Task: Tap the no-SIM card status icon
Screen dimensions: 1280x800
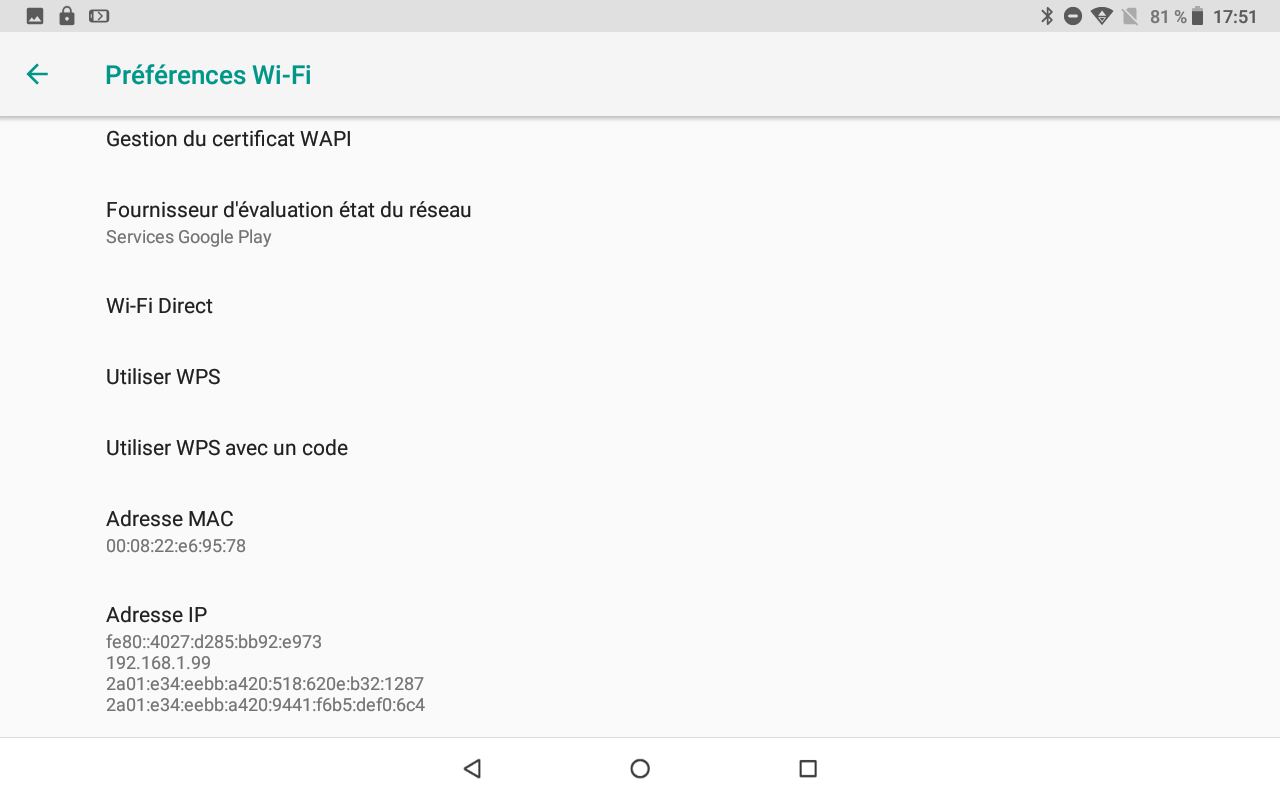Action: [x=1130, y=16]
